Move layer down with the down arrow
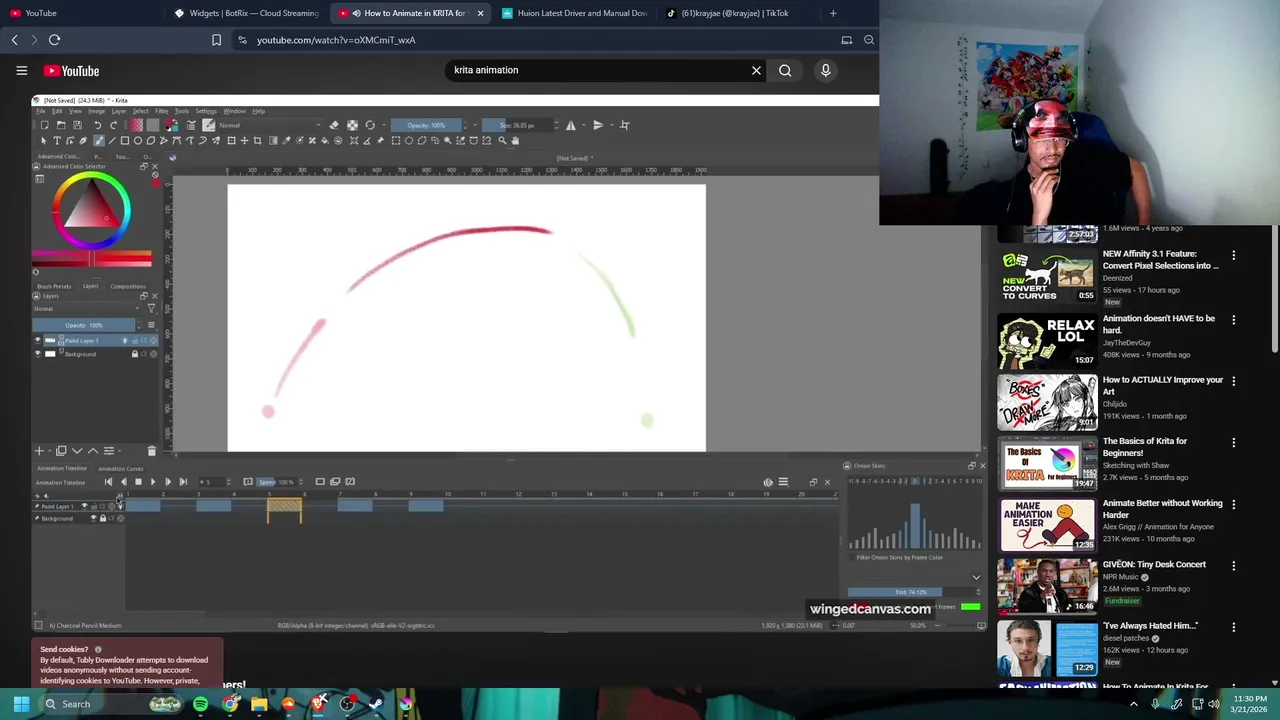This screenshot has height=720, width=1280. click(77, 451)
